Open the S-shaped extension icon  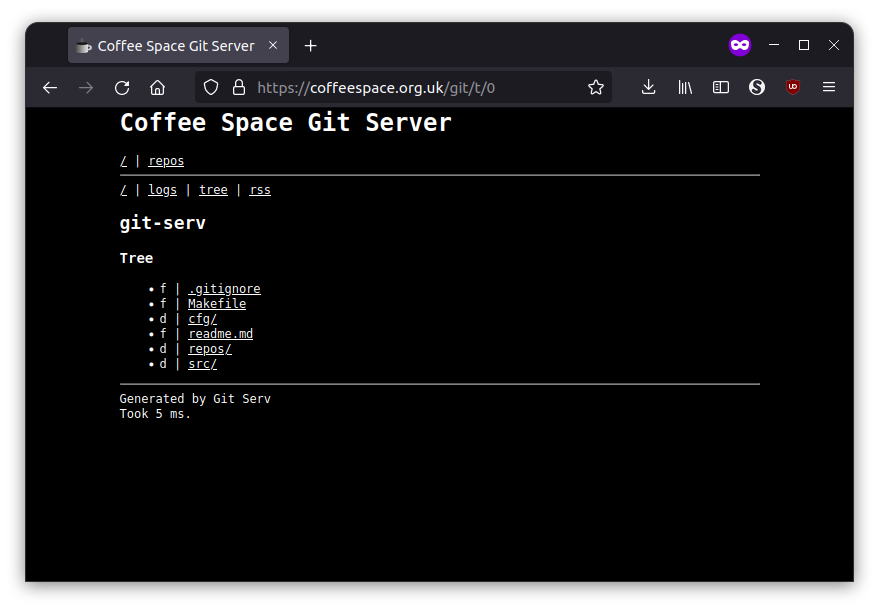coord(757,87)
